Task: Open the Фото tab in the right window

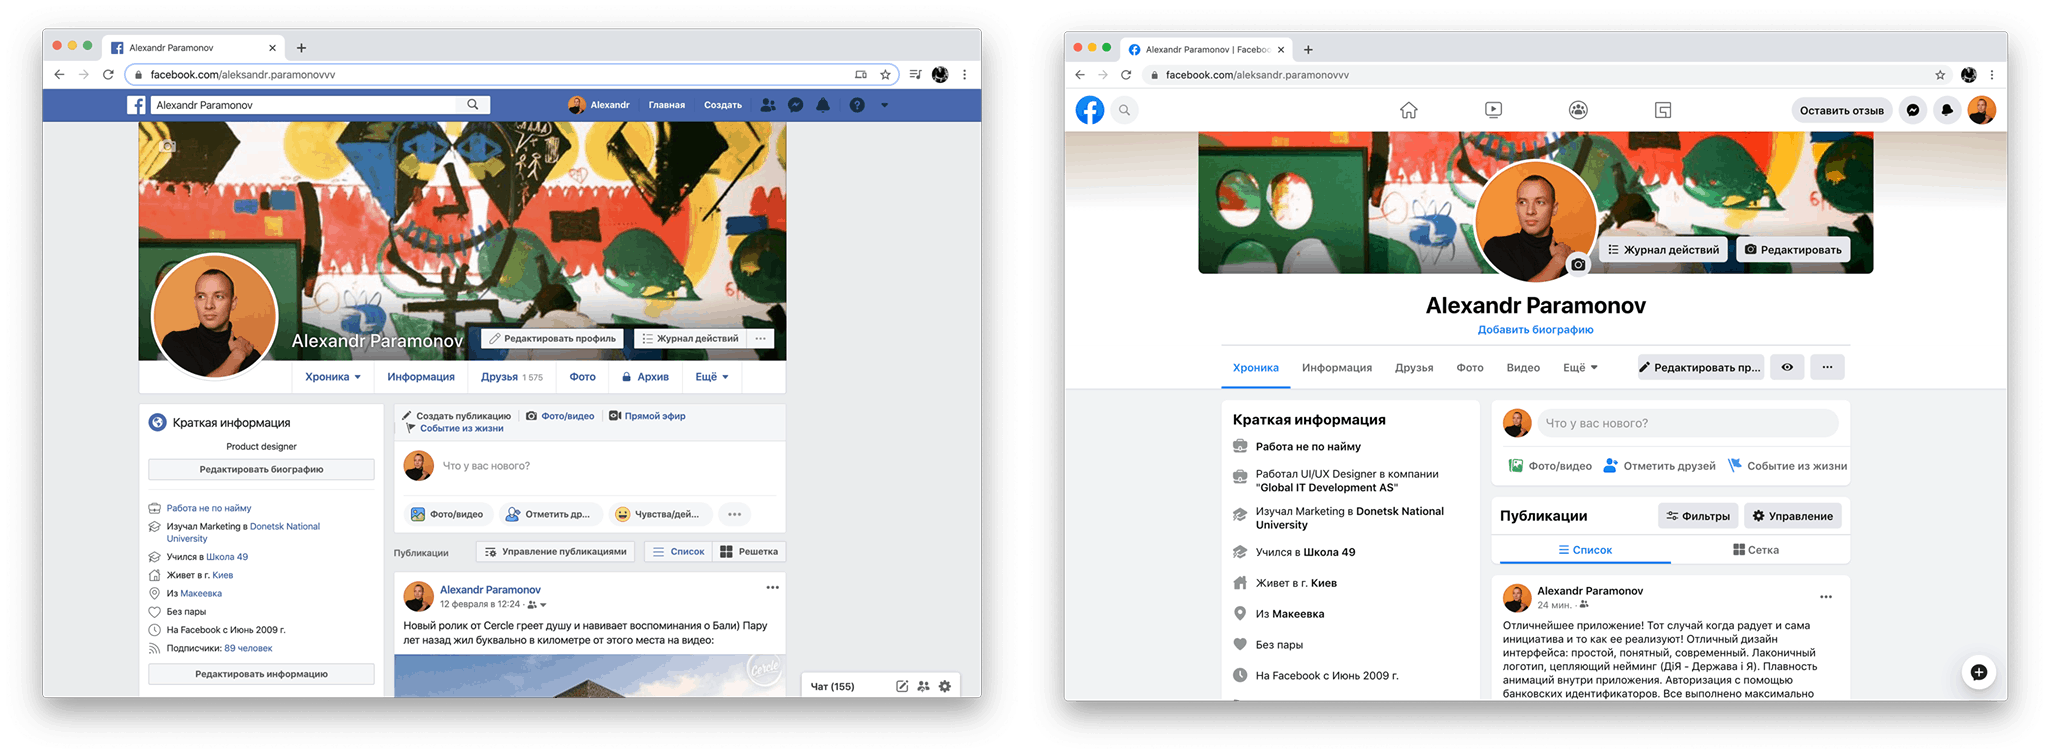Action: pyautogui.click(x=1470, y=368)
